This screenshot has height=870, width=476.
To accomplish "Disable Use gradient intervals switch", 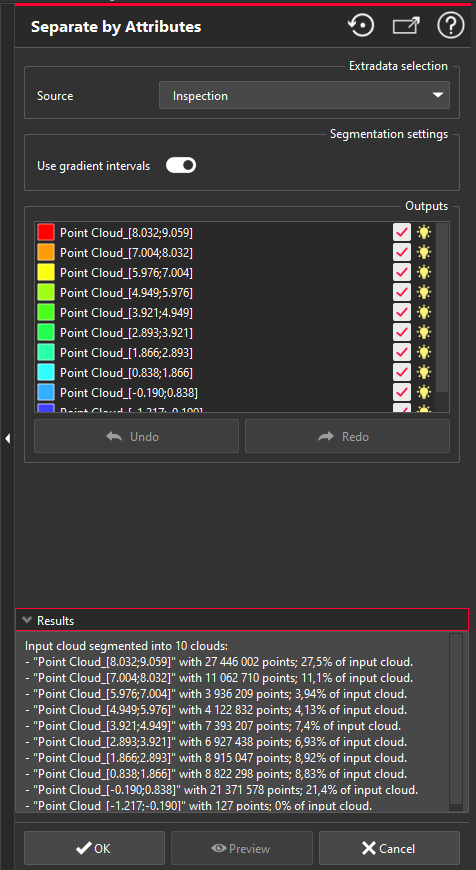I will point(181,165).
